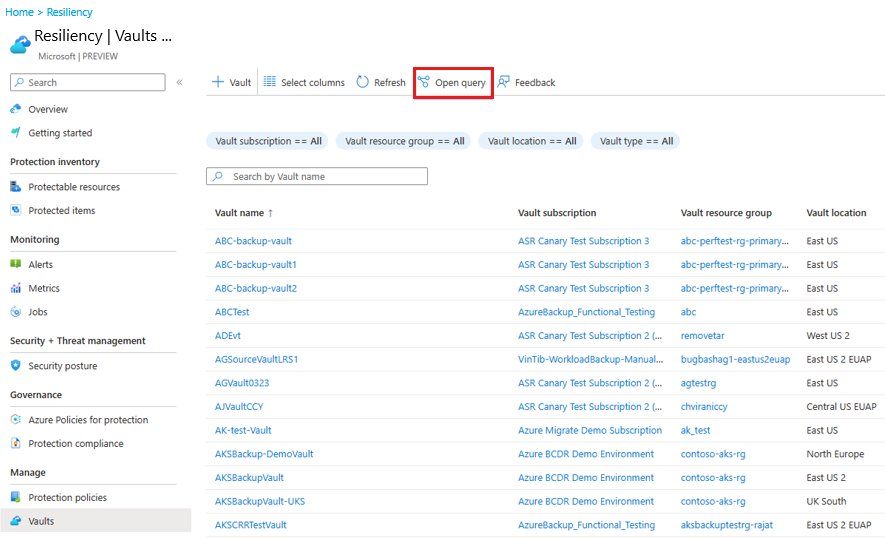Focus the Search by Vault name field
The width and height of the screenshot is (885, 538).
coord(317,176)
